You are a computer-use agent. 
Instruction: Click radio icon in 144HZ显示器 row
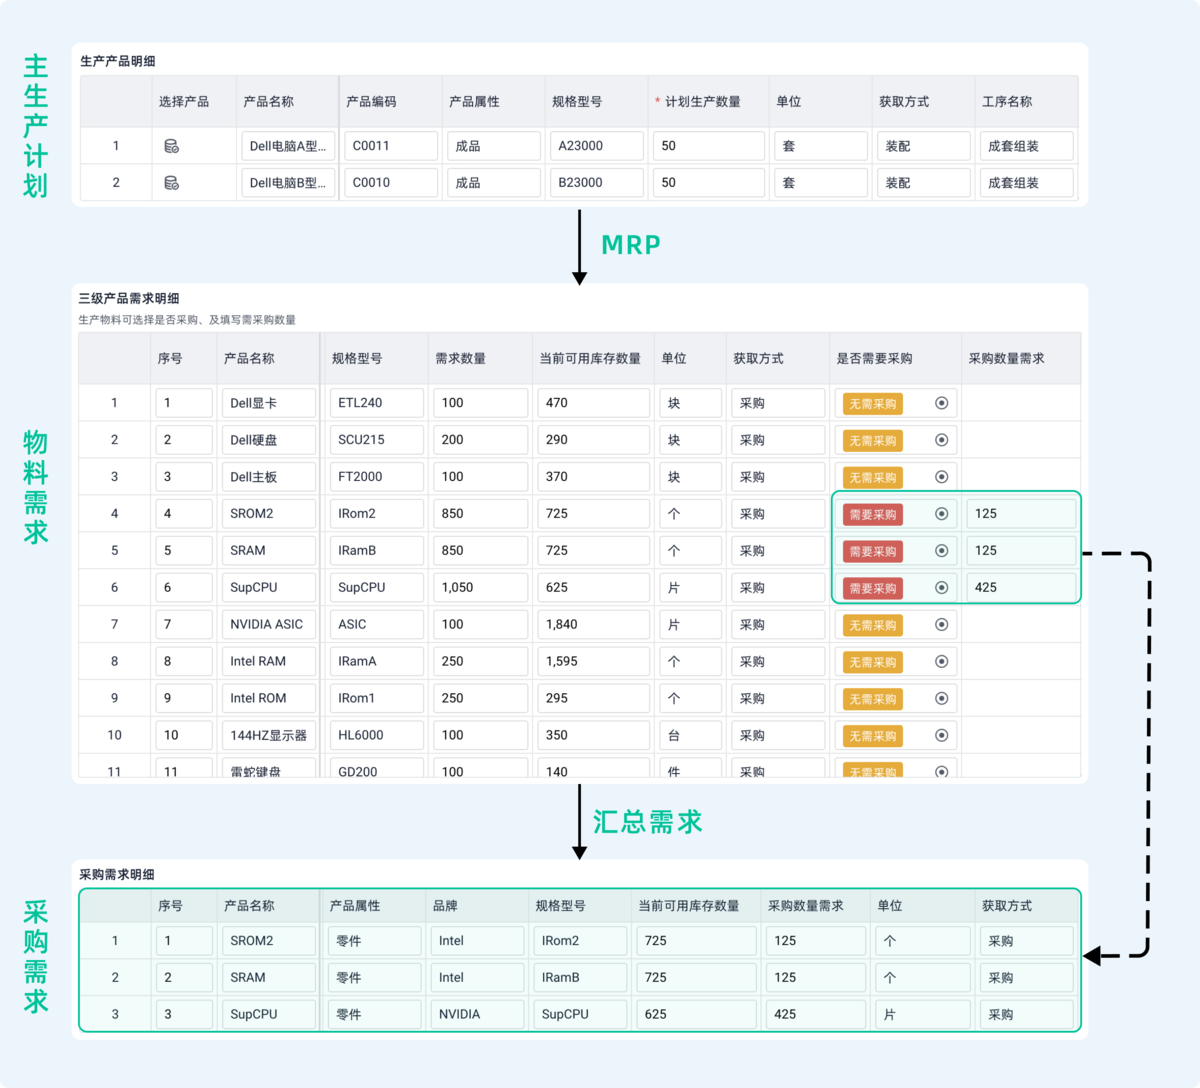point(941,735)
